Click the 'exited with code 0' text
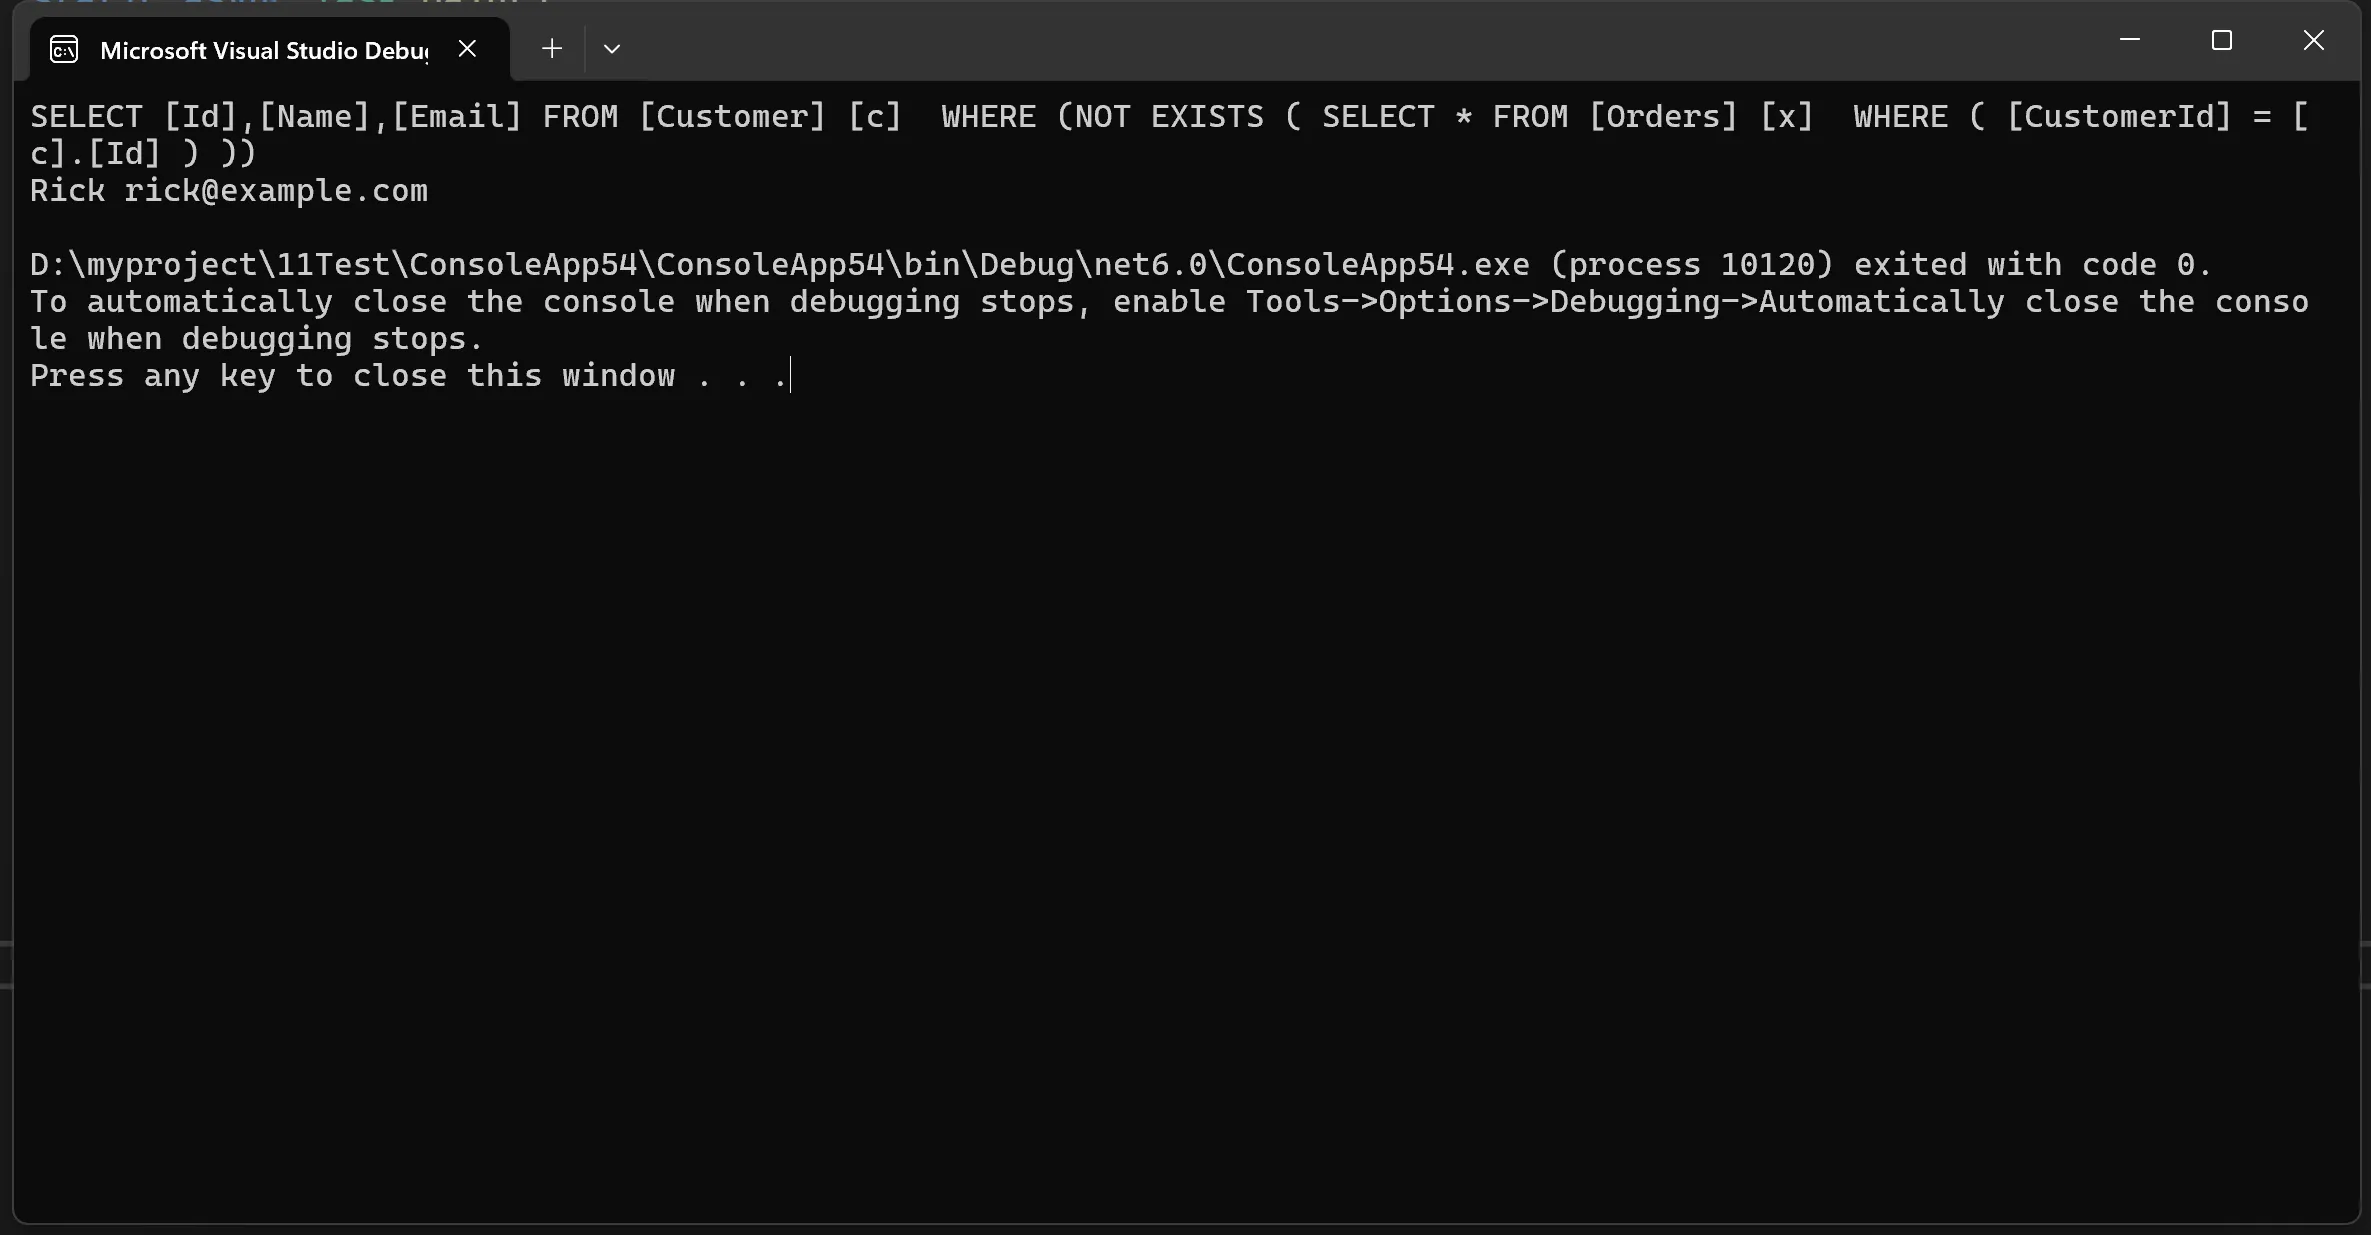The height and width of the screenshot is (1235, 2371). (x=2032, y=265)
